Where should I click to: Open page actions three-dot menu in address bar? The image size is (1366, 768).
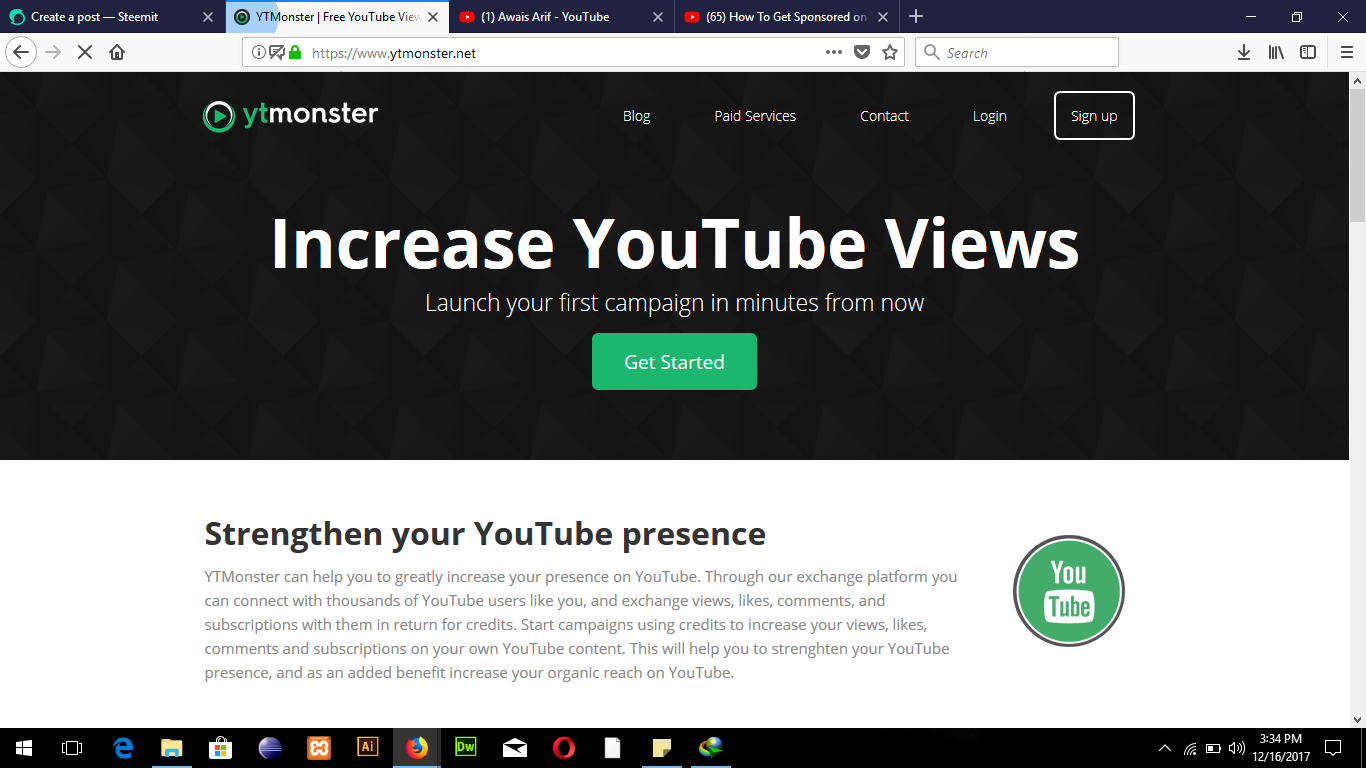point(834,52)
